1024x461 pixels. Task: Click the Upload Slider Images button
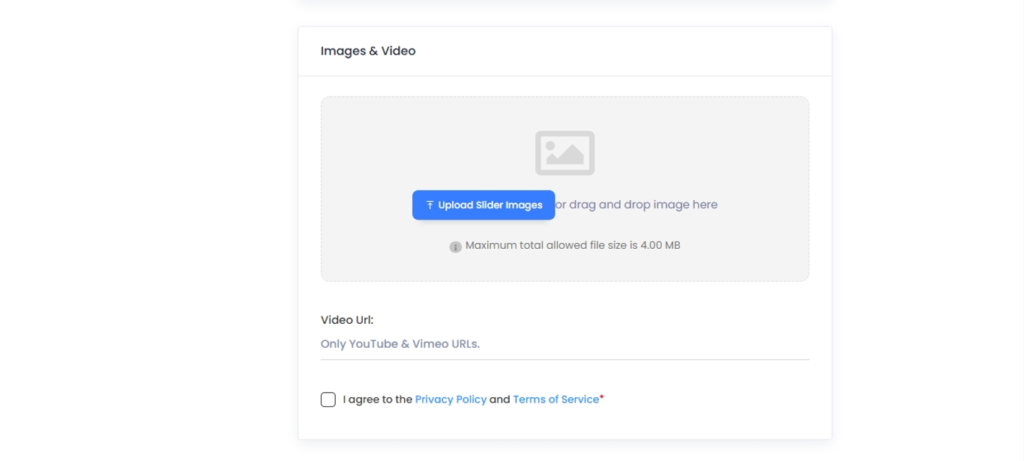[x=483, y=205]
